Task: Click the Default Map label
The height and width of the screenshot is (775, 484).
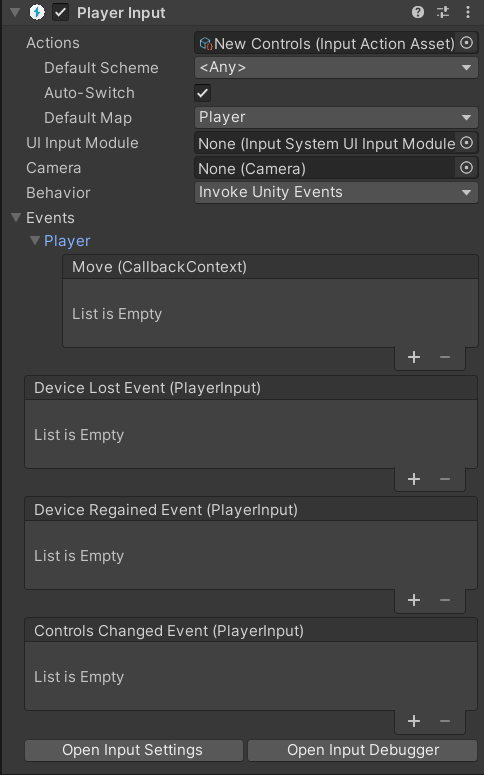Action: pos(88,118)
